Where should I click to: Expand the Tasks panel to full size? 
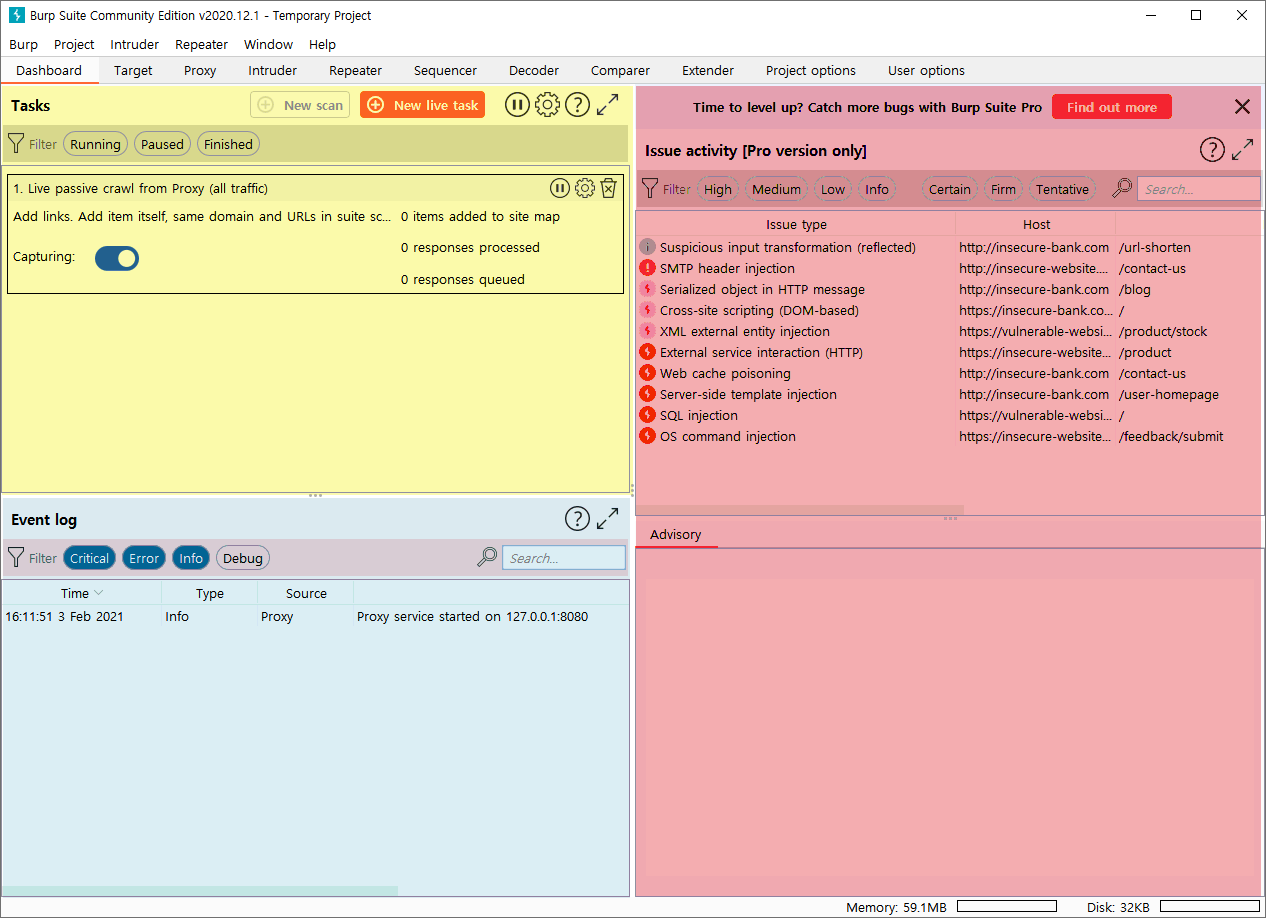[x=607, y=105]
